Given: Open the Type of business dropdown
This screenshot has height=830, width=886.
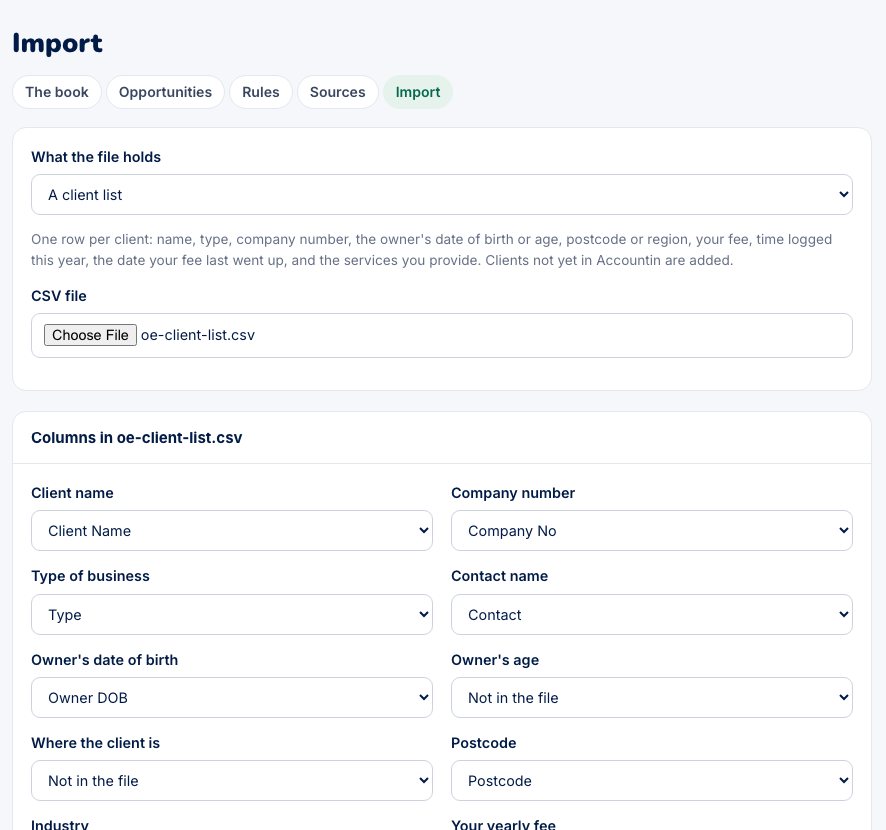Looking at the screenshot, I should pos(232,614).
